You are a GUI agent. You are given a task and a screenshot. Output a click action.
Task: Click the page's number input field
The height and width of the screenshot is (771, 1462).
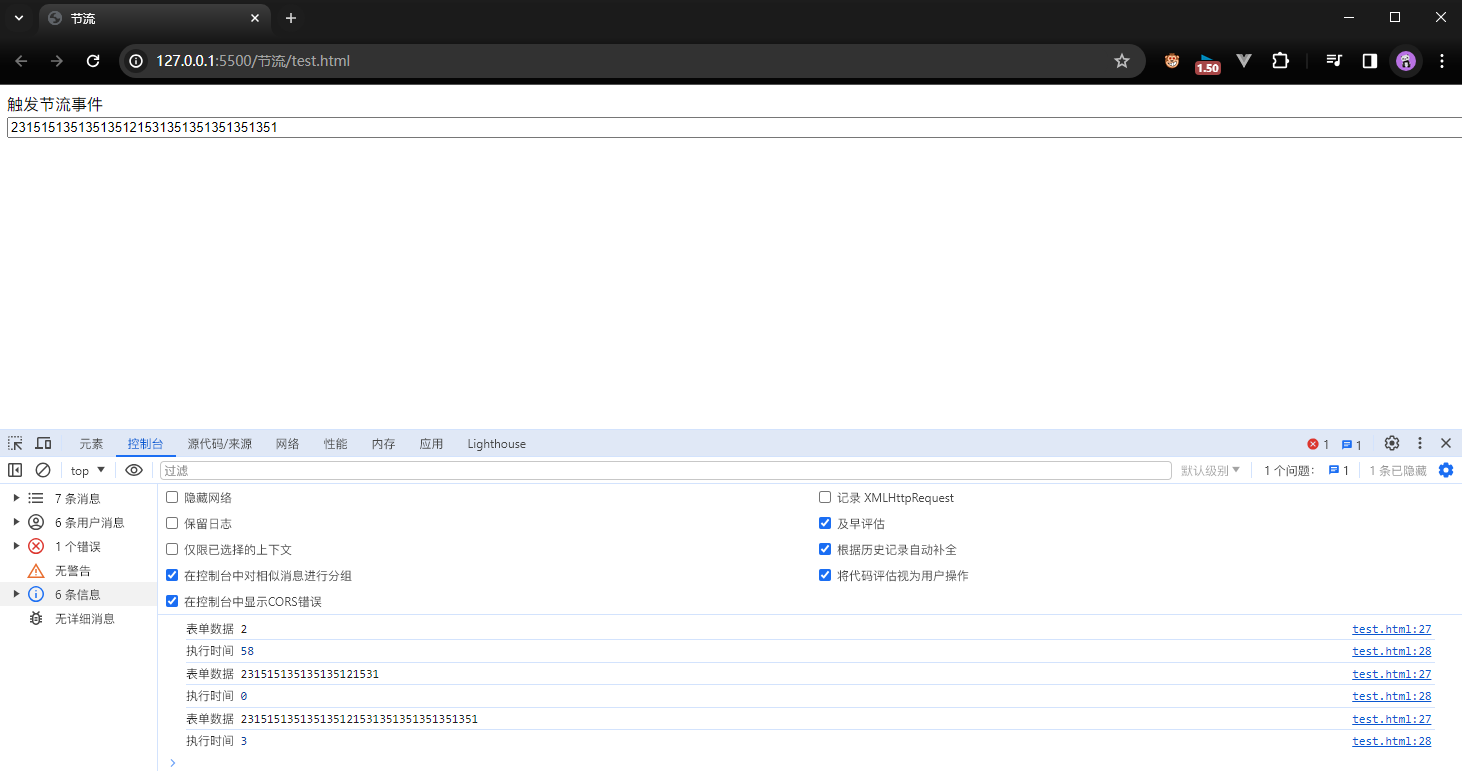[735, 127]
